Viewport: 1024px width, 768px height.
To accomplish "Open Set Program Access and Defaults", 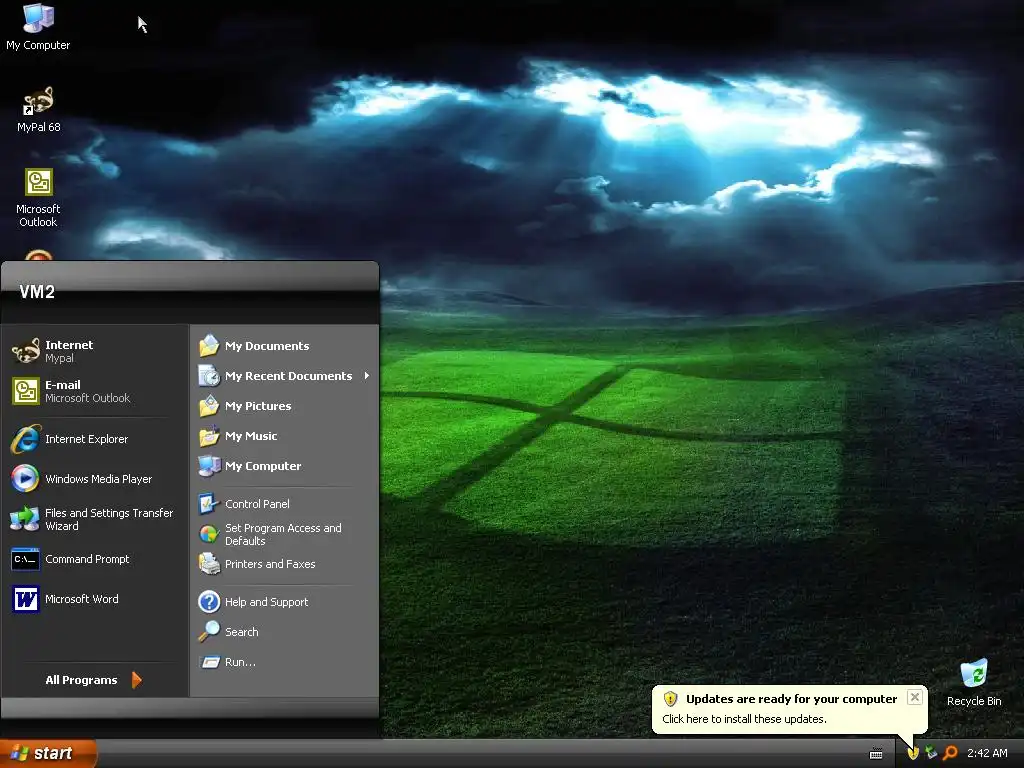I will [x=284, y=534].
